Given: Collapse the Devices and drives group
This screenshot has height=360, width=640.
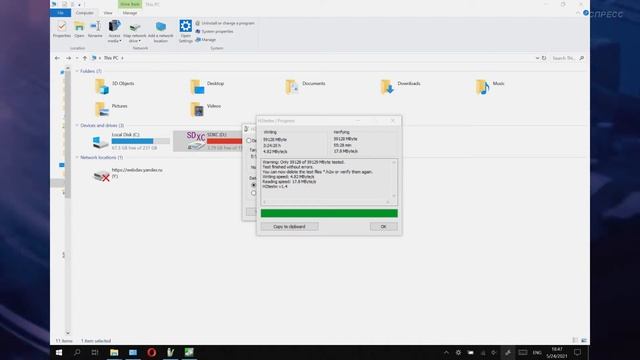Looking at the screenshot, I should 77,125.
